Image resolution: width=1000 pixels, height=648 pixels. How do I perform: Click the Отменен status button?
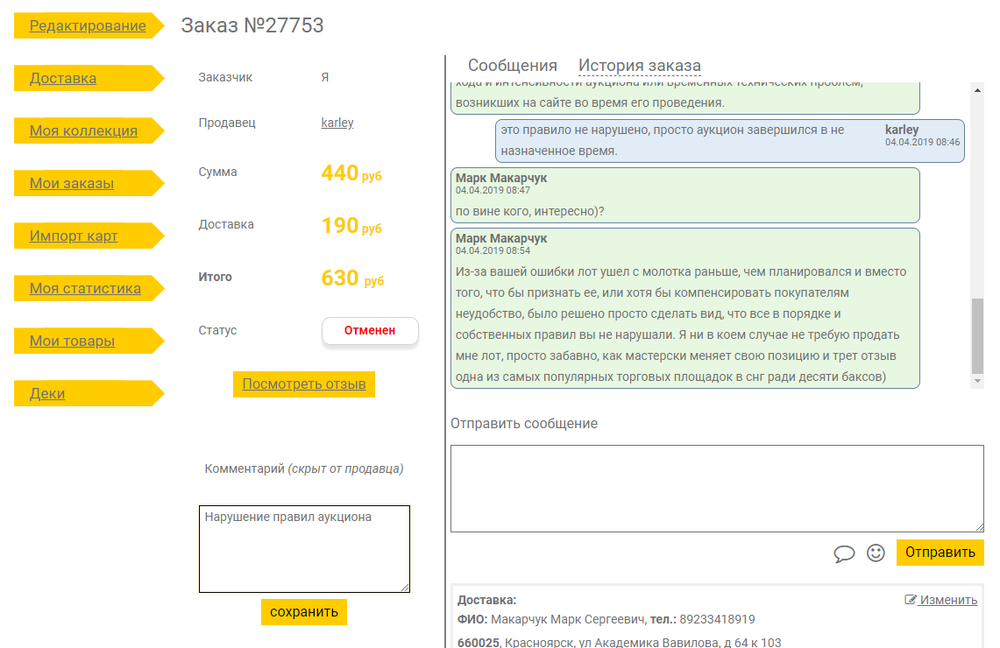[x=369, y=330]
